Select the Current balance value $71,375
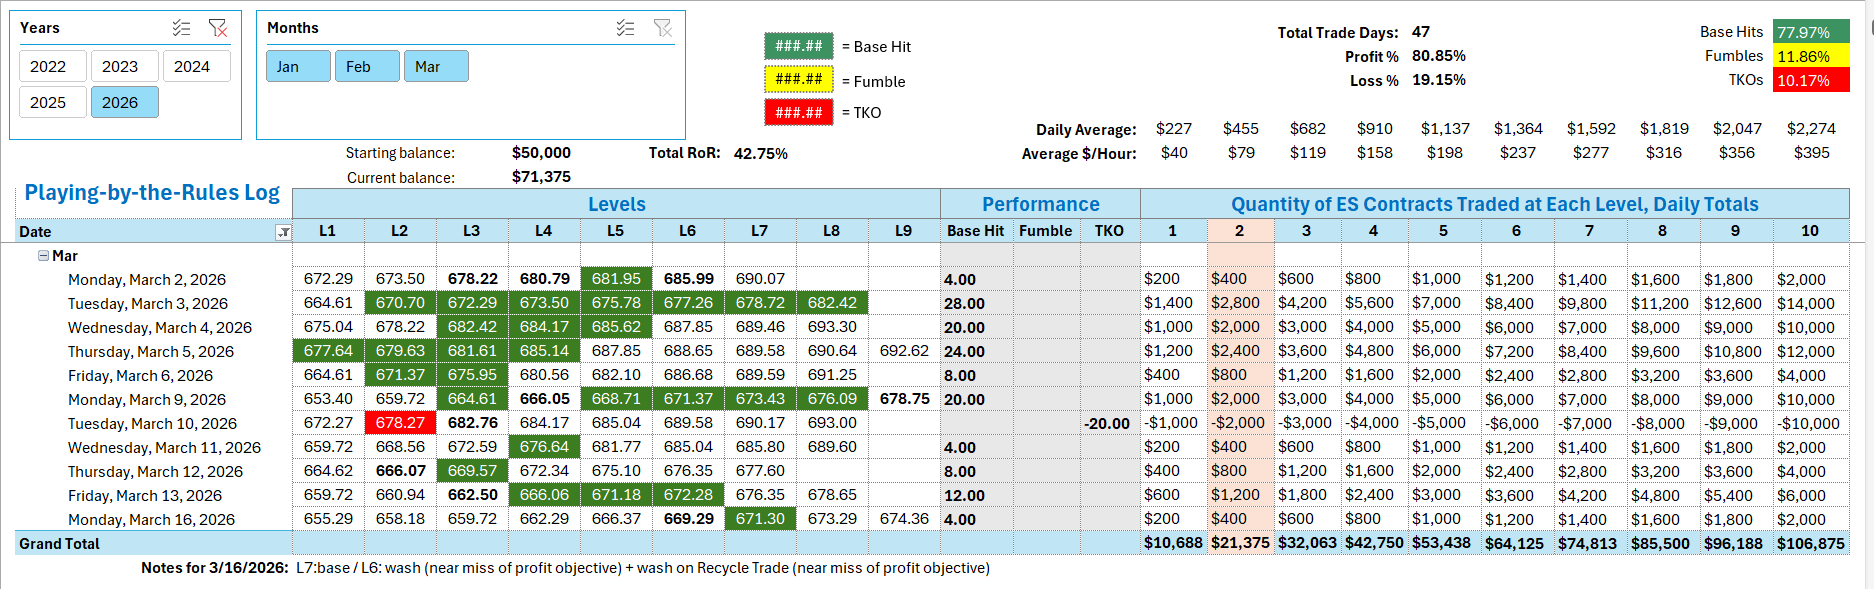 pos(541,177)
